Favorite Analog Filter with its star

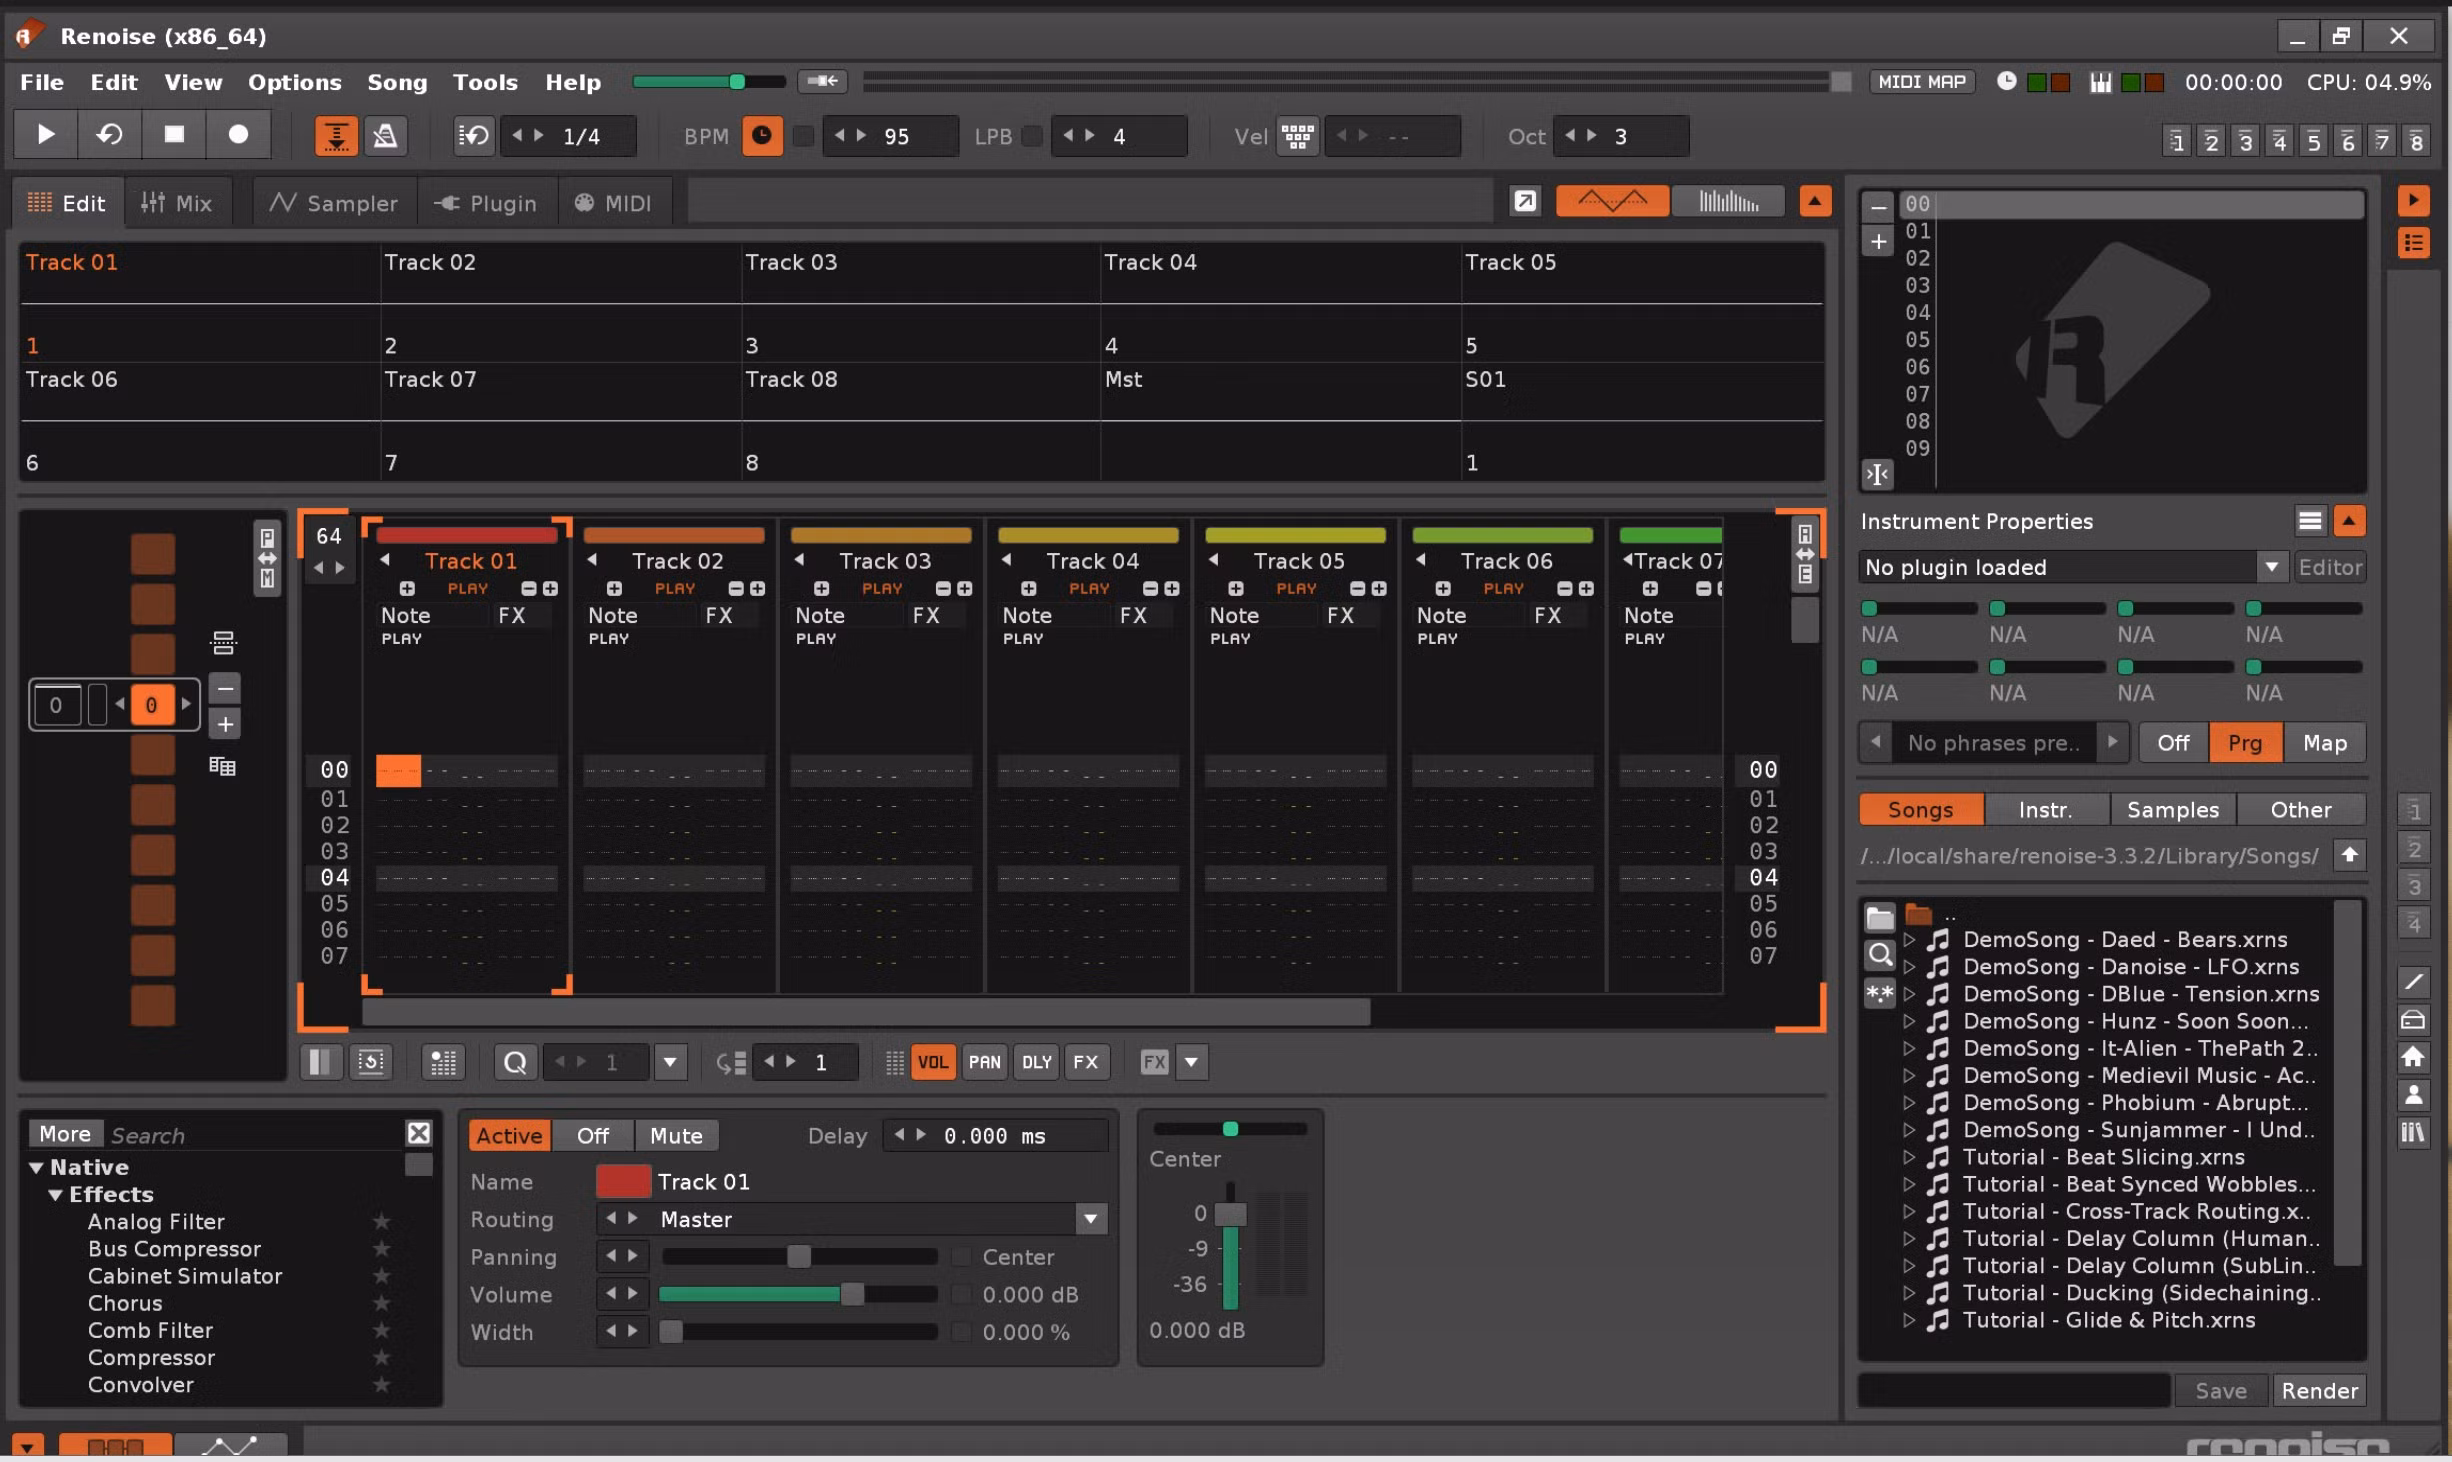[x=381, y=1221]
